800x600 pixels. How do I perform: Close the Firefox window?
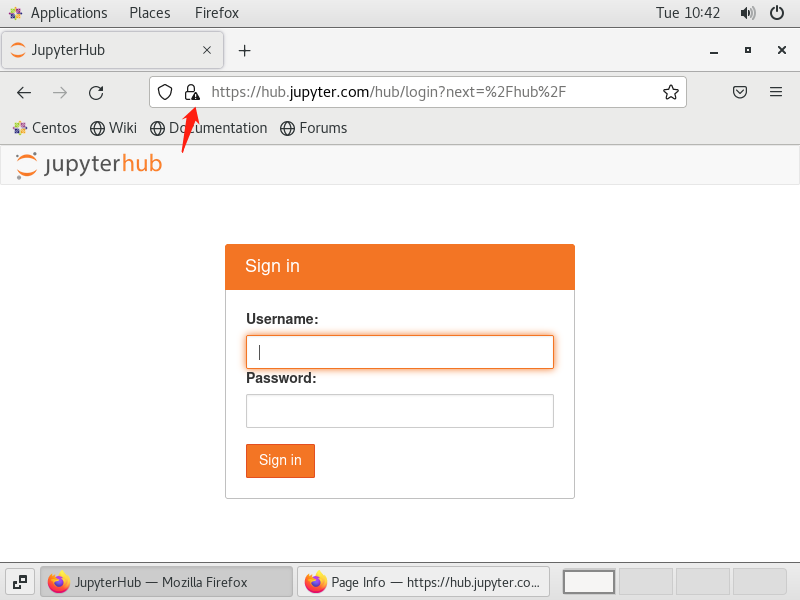coord(781,50)
